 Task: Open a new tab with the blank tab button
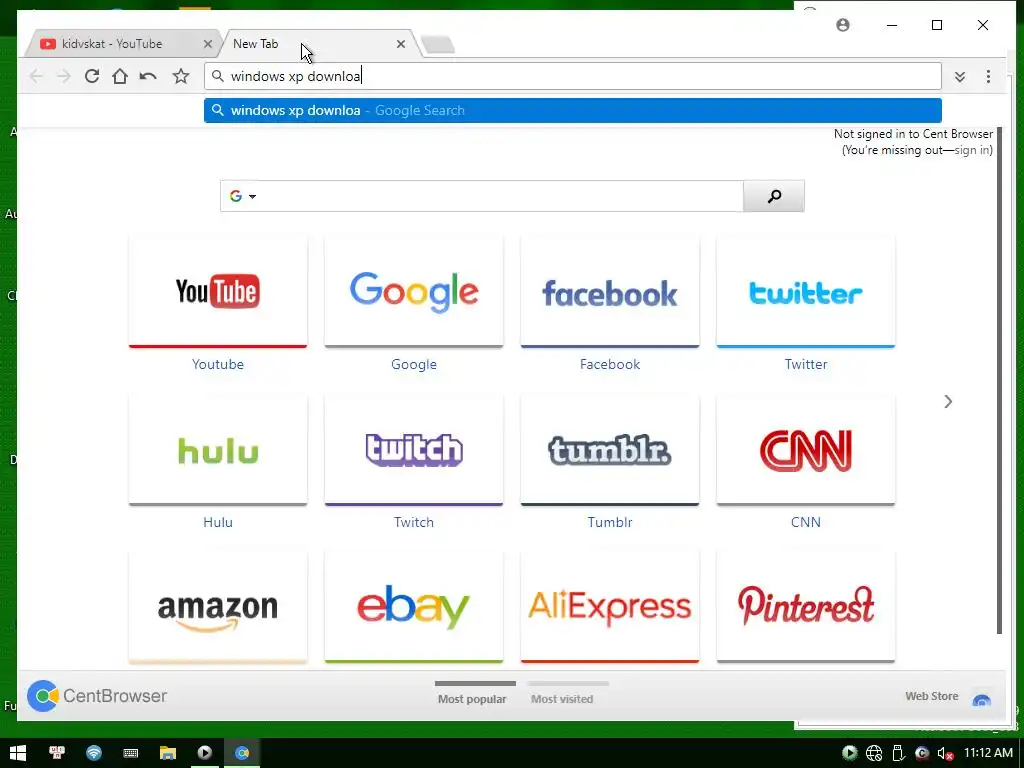click(x=438, y=44)
